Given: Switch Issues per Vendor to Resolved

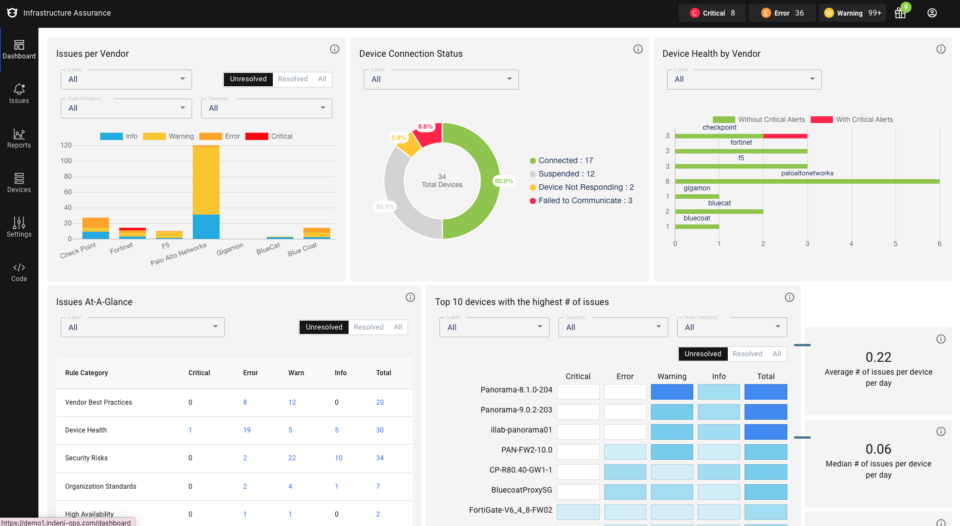Looking at the screenshot, I should coord(292,79).
